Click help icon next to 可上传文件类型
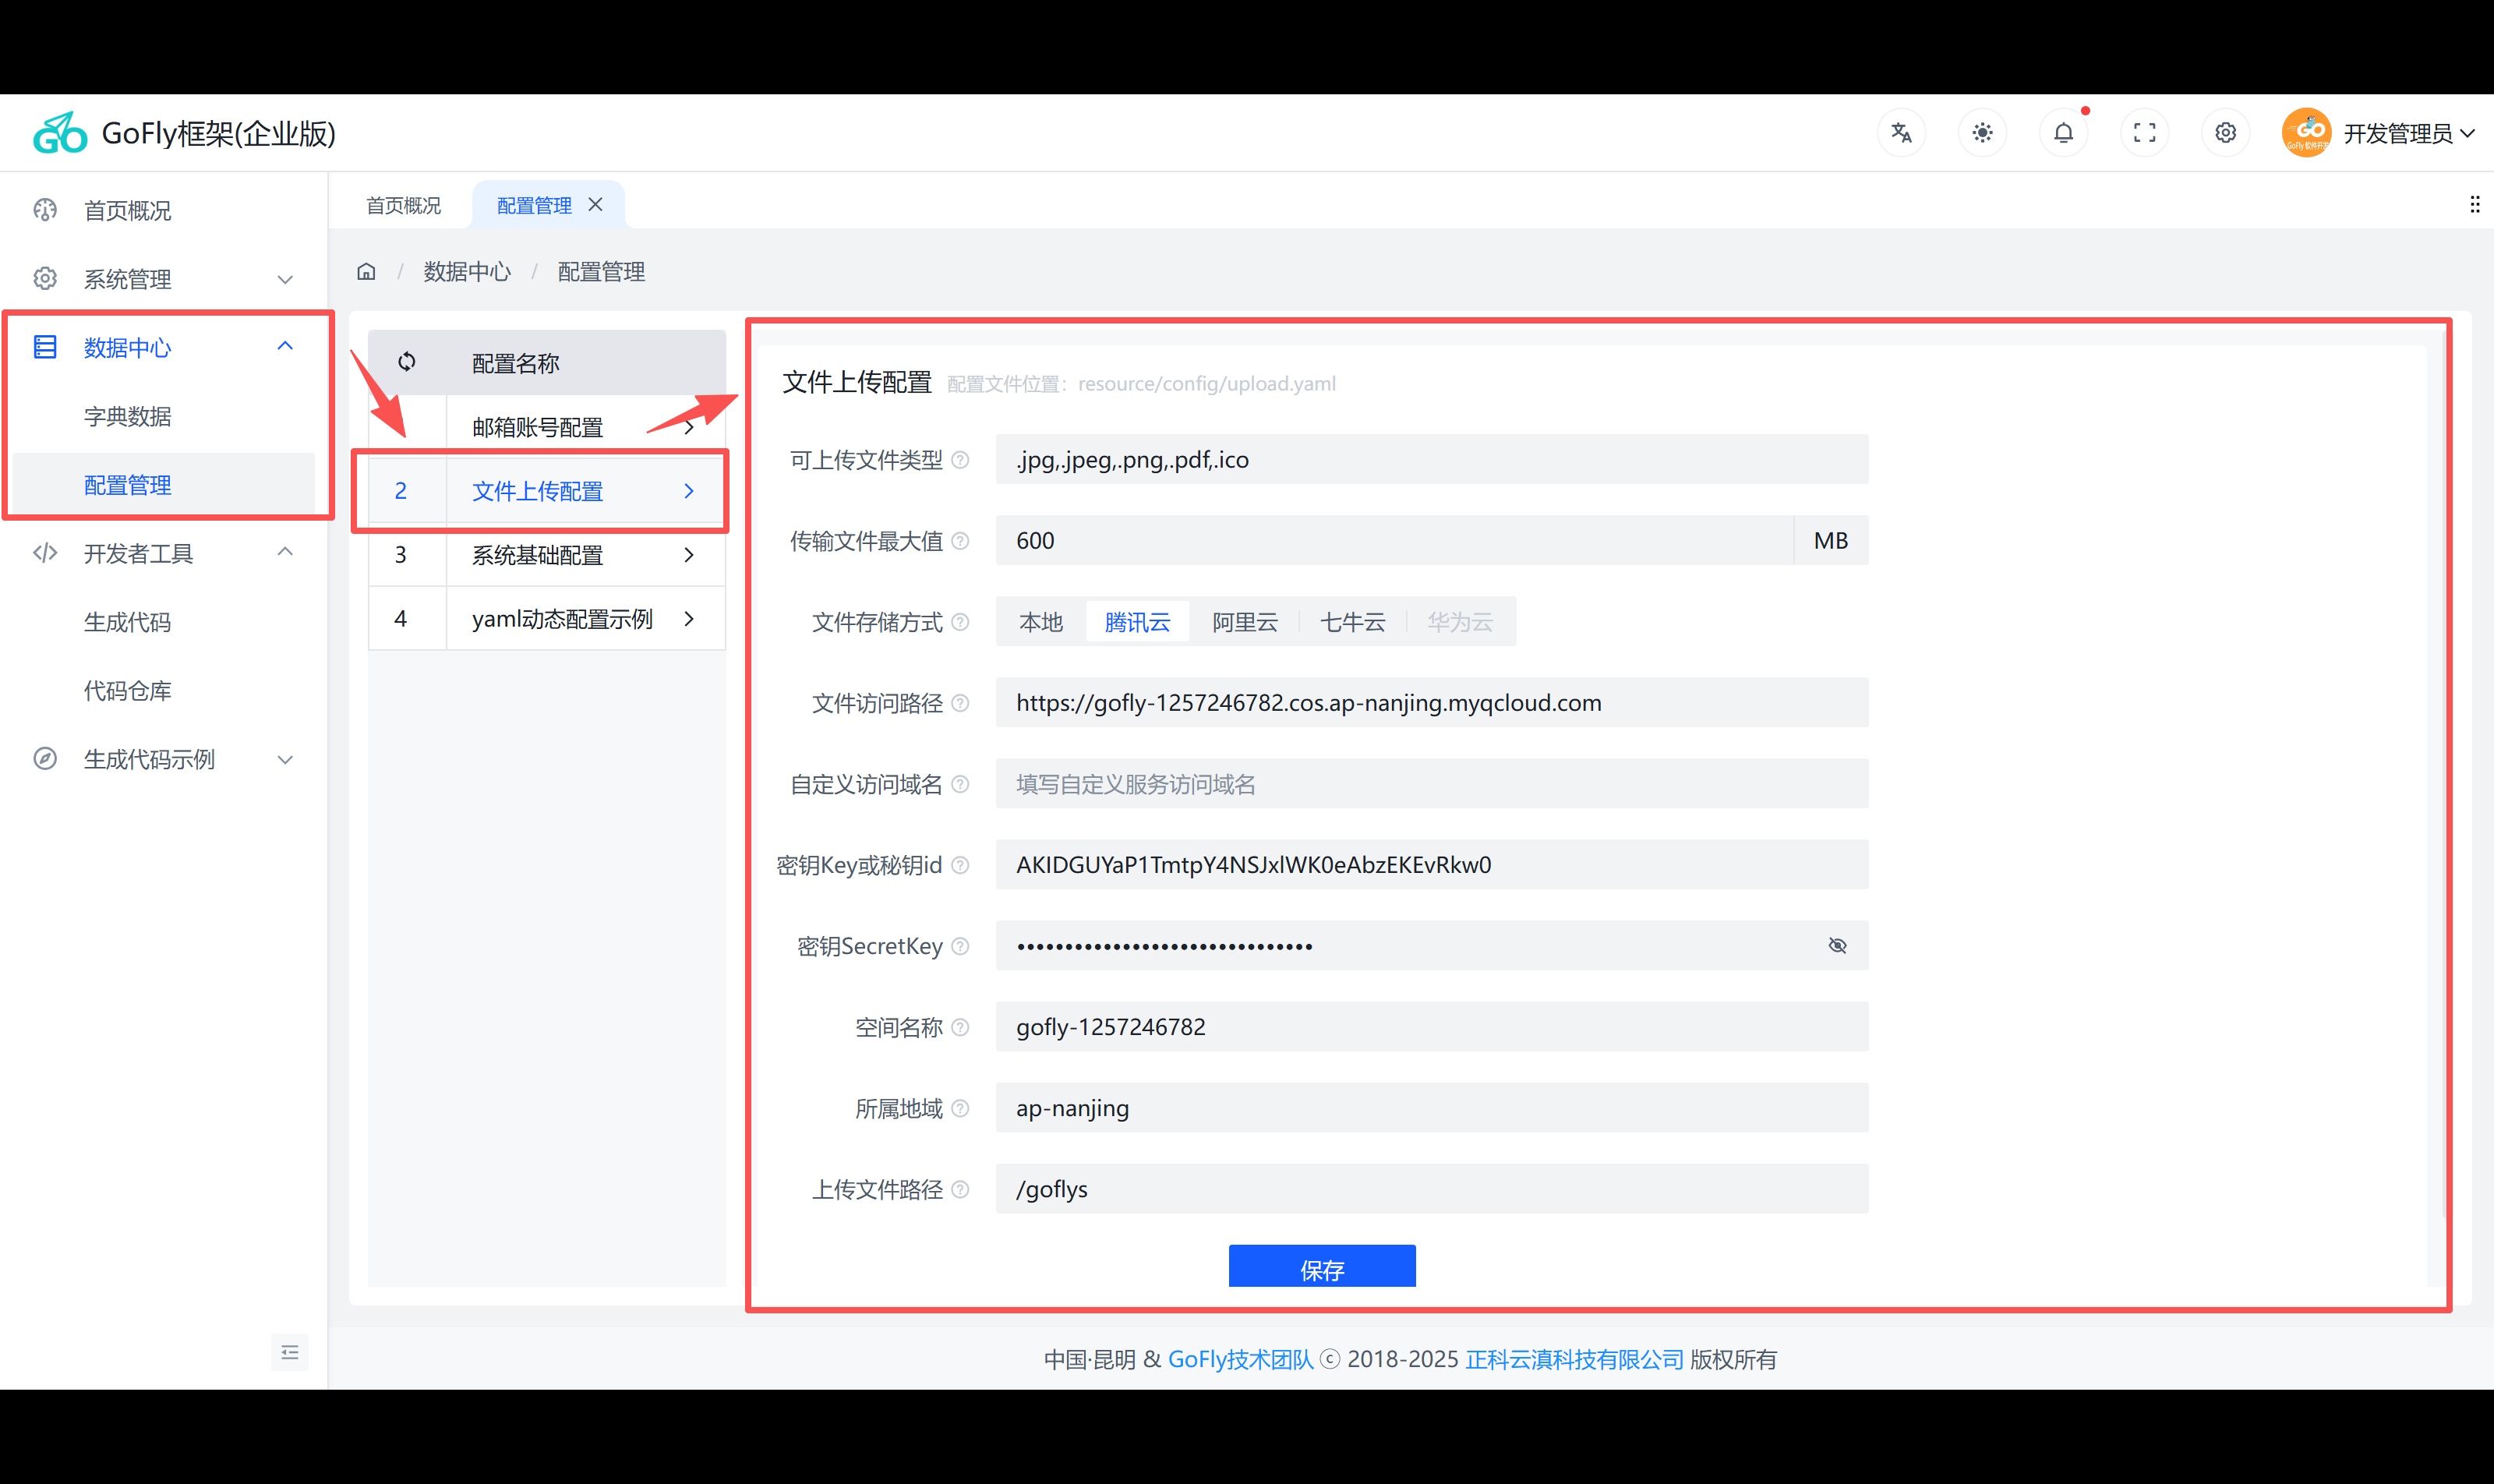2494x1484 pixels. coord(960,460)
